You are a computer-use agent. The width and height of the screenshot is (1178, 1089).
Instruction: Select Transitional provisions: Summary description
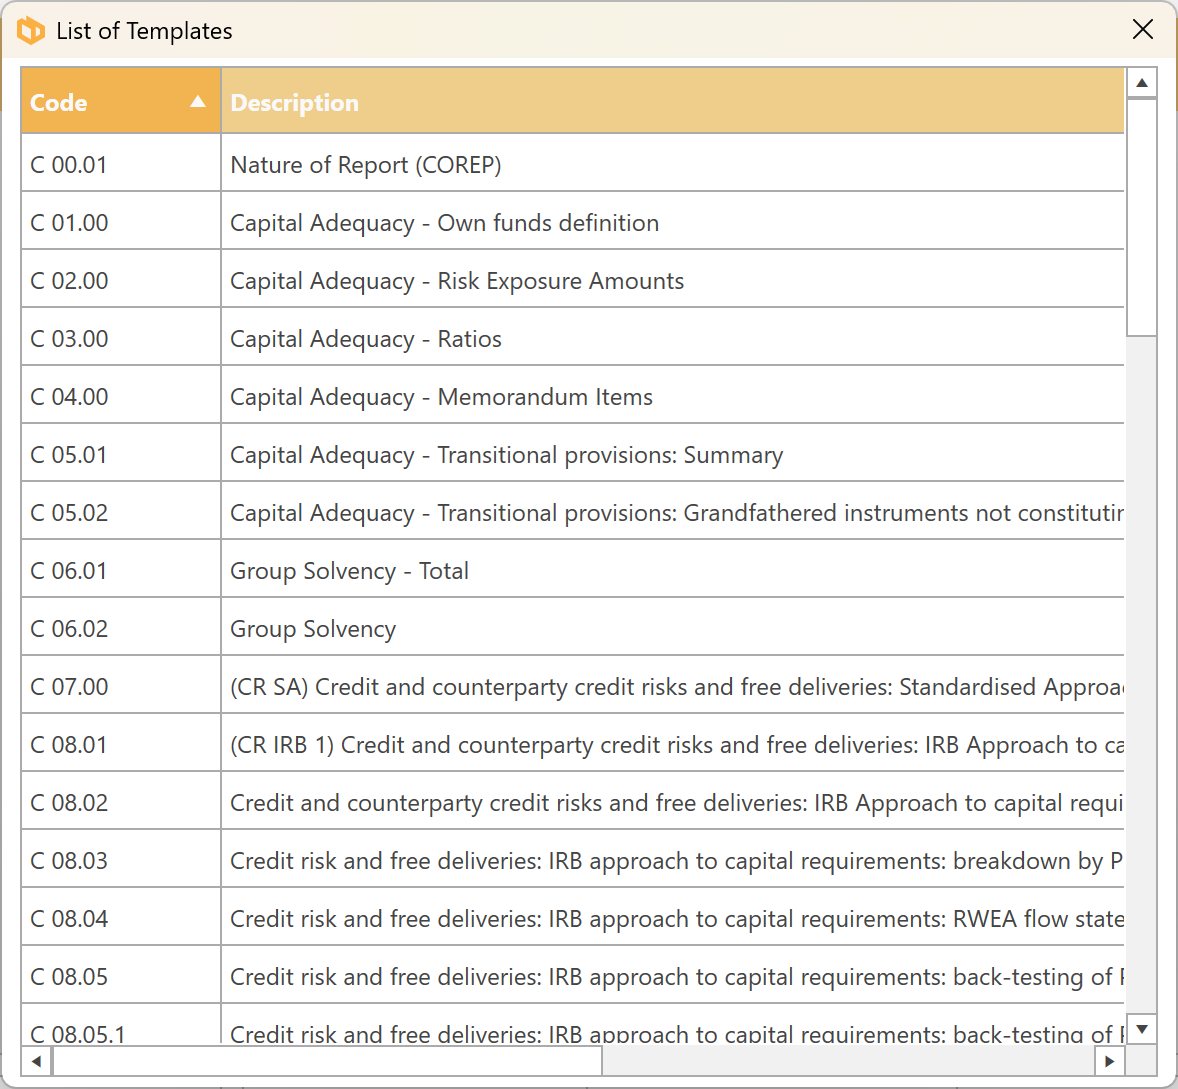pos(673,454)
